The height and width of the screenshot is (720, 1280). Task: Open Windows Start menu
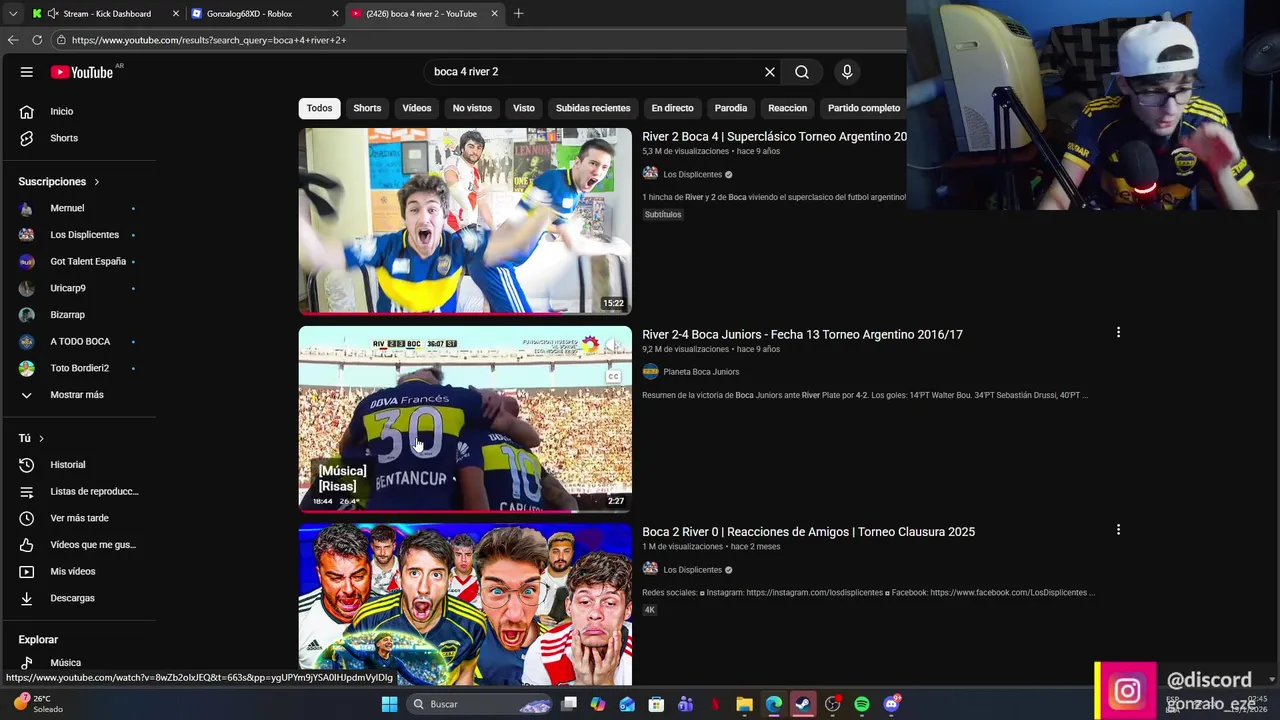coord(389,704)
